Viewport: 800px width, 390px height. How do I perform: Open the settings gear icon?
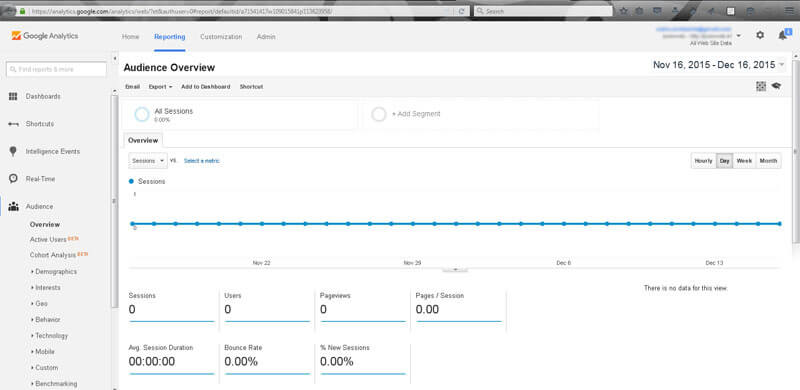(x=760, y=35)
